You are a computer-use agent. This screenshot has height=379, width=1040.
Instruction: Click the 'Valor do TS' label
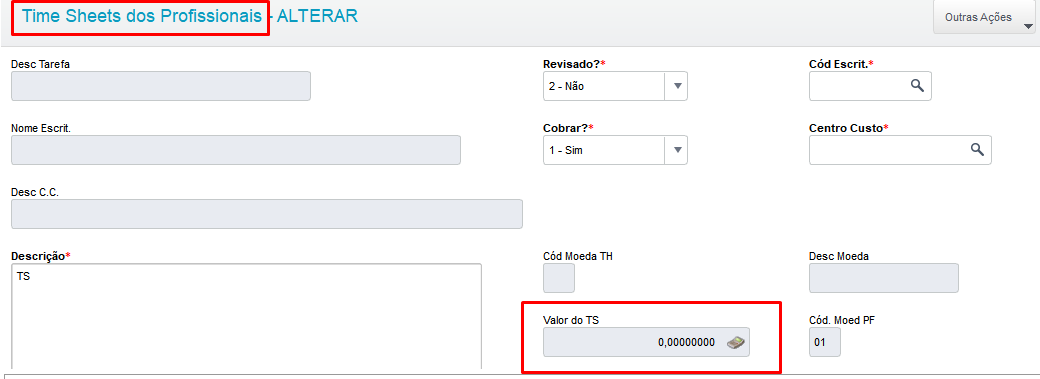[x=572, y=321]
